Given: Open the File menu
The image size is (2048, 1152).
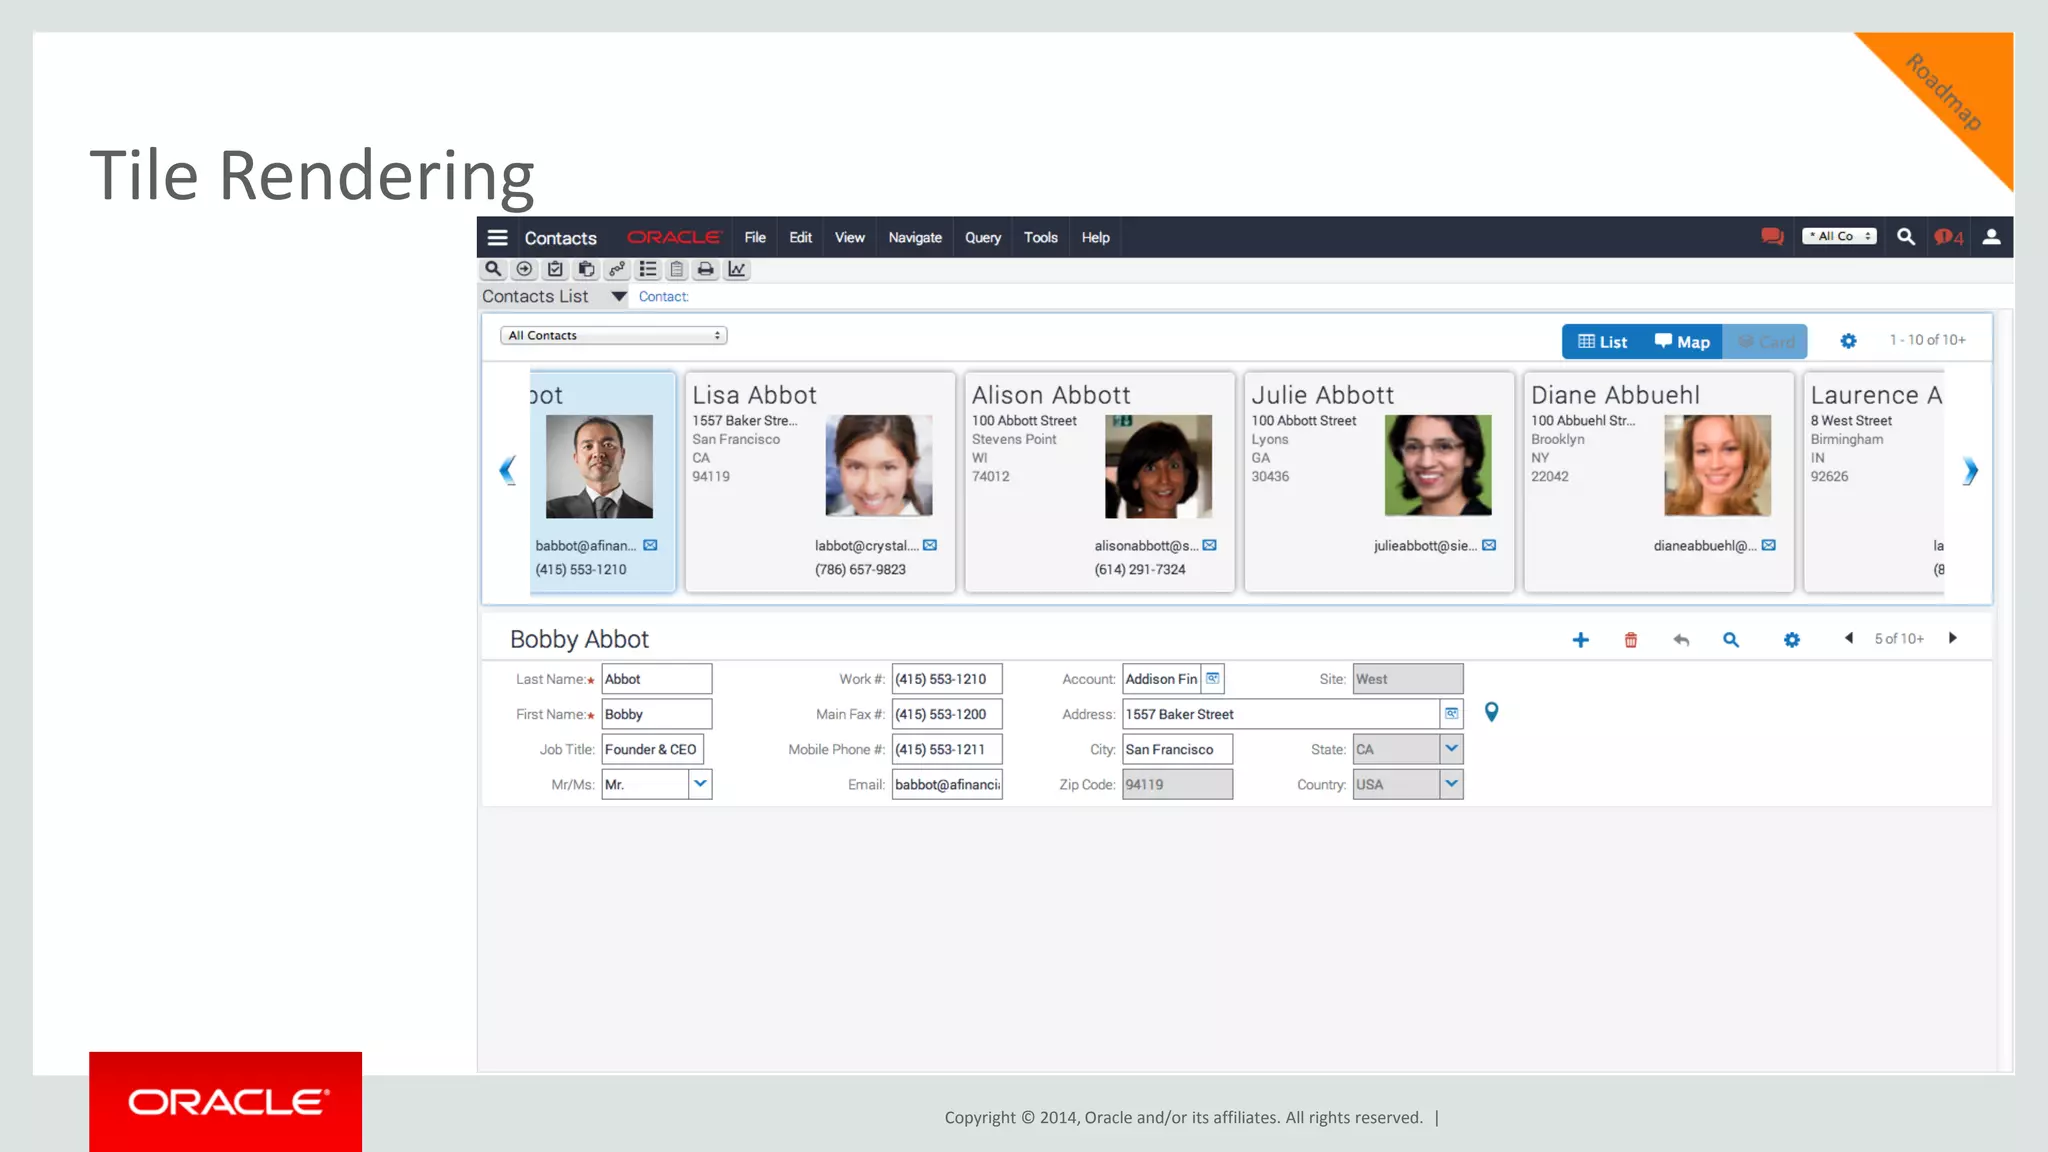Looking at the screenshot, I should pyautogui.click(x=755, y=238).
